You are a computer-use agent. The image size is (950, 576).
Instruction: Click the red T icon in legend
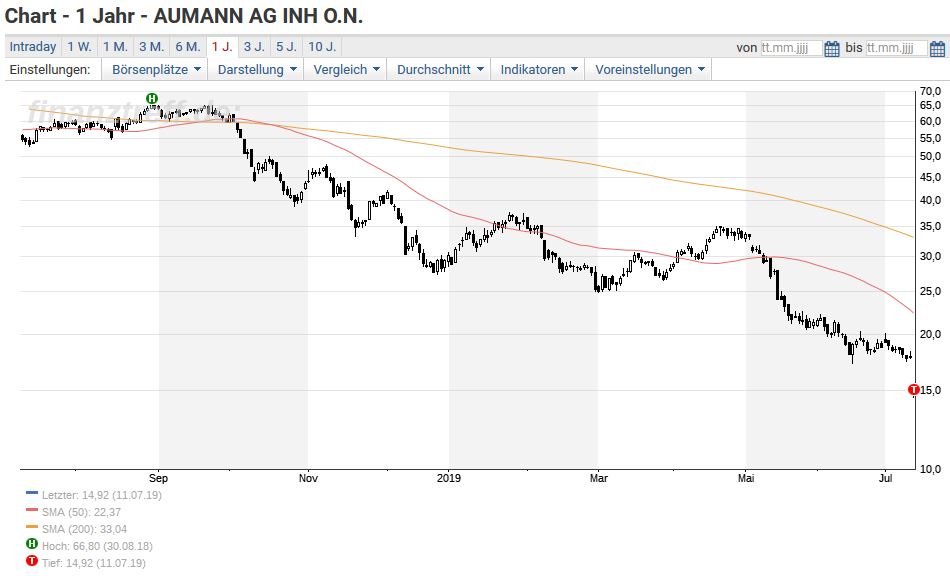click(32, 561)
